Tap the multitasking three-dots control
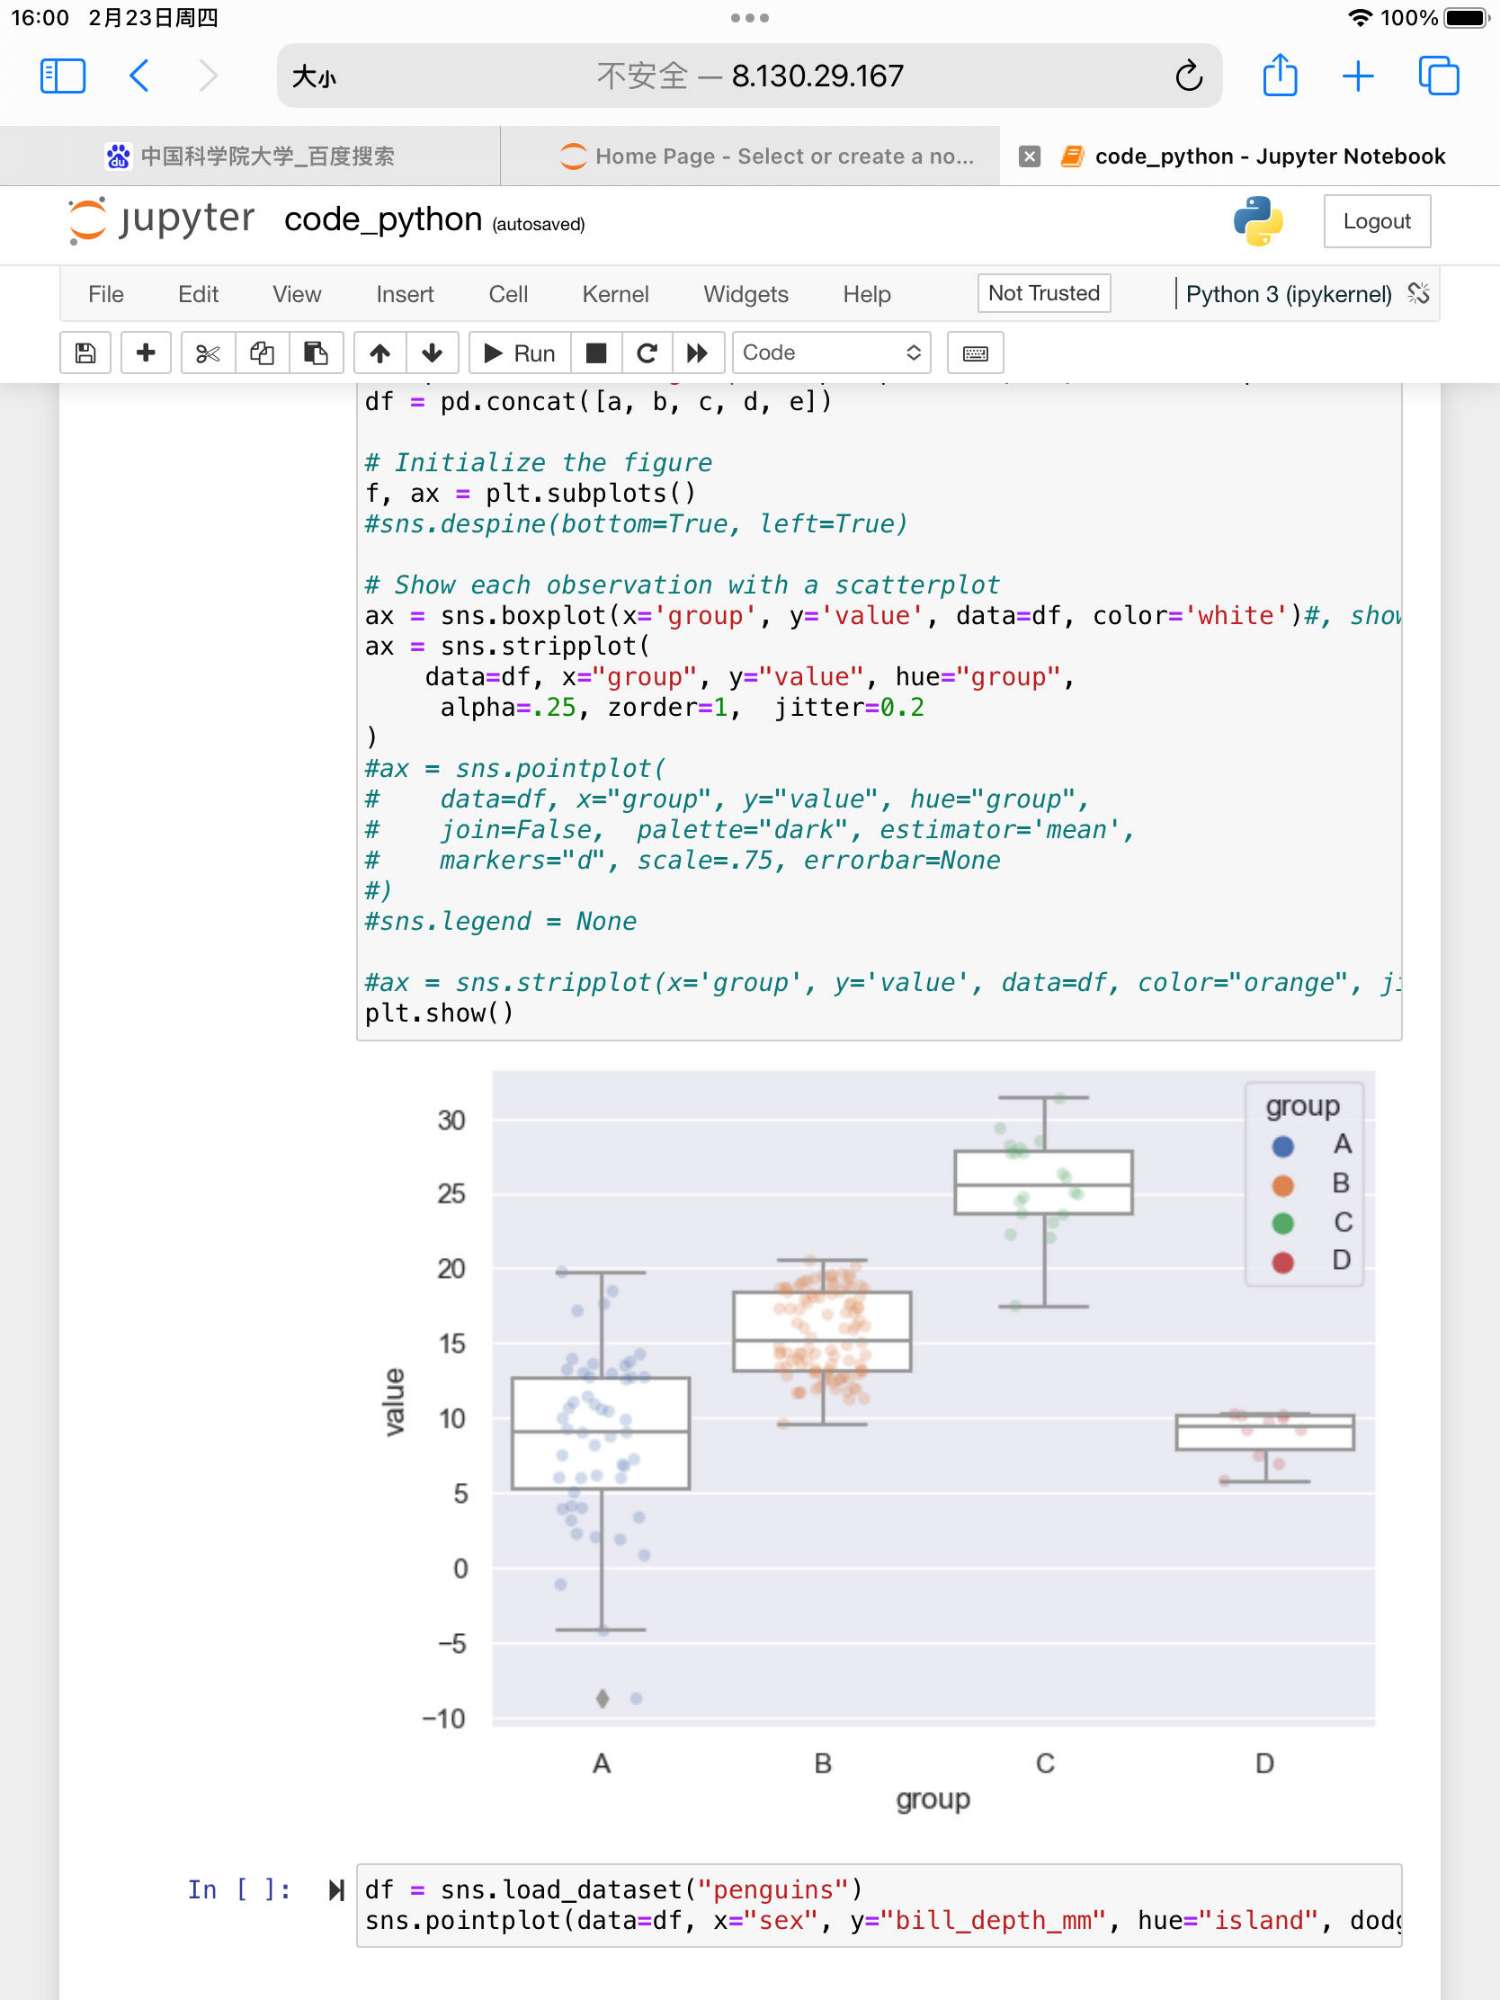Image resolution: width=1500 pixels, height=2000 pixels. pyautogui.click(x=750, y=18)
